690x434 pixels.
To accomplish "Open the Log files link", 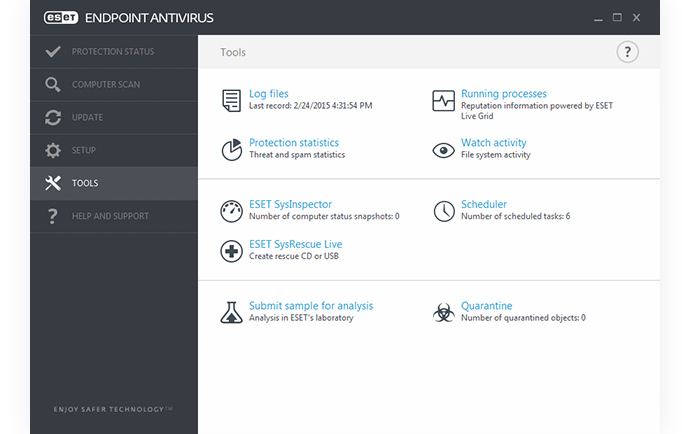I will click(268, 94).
